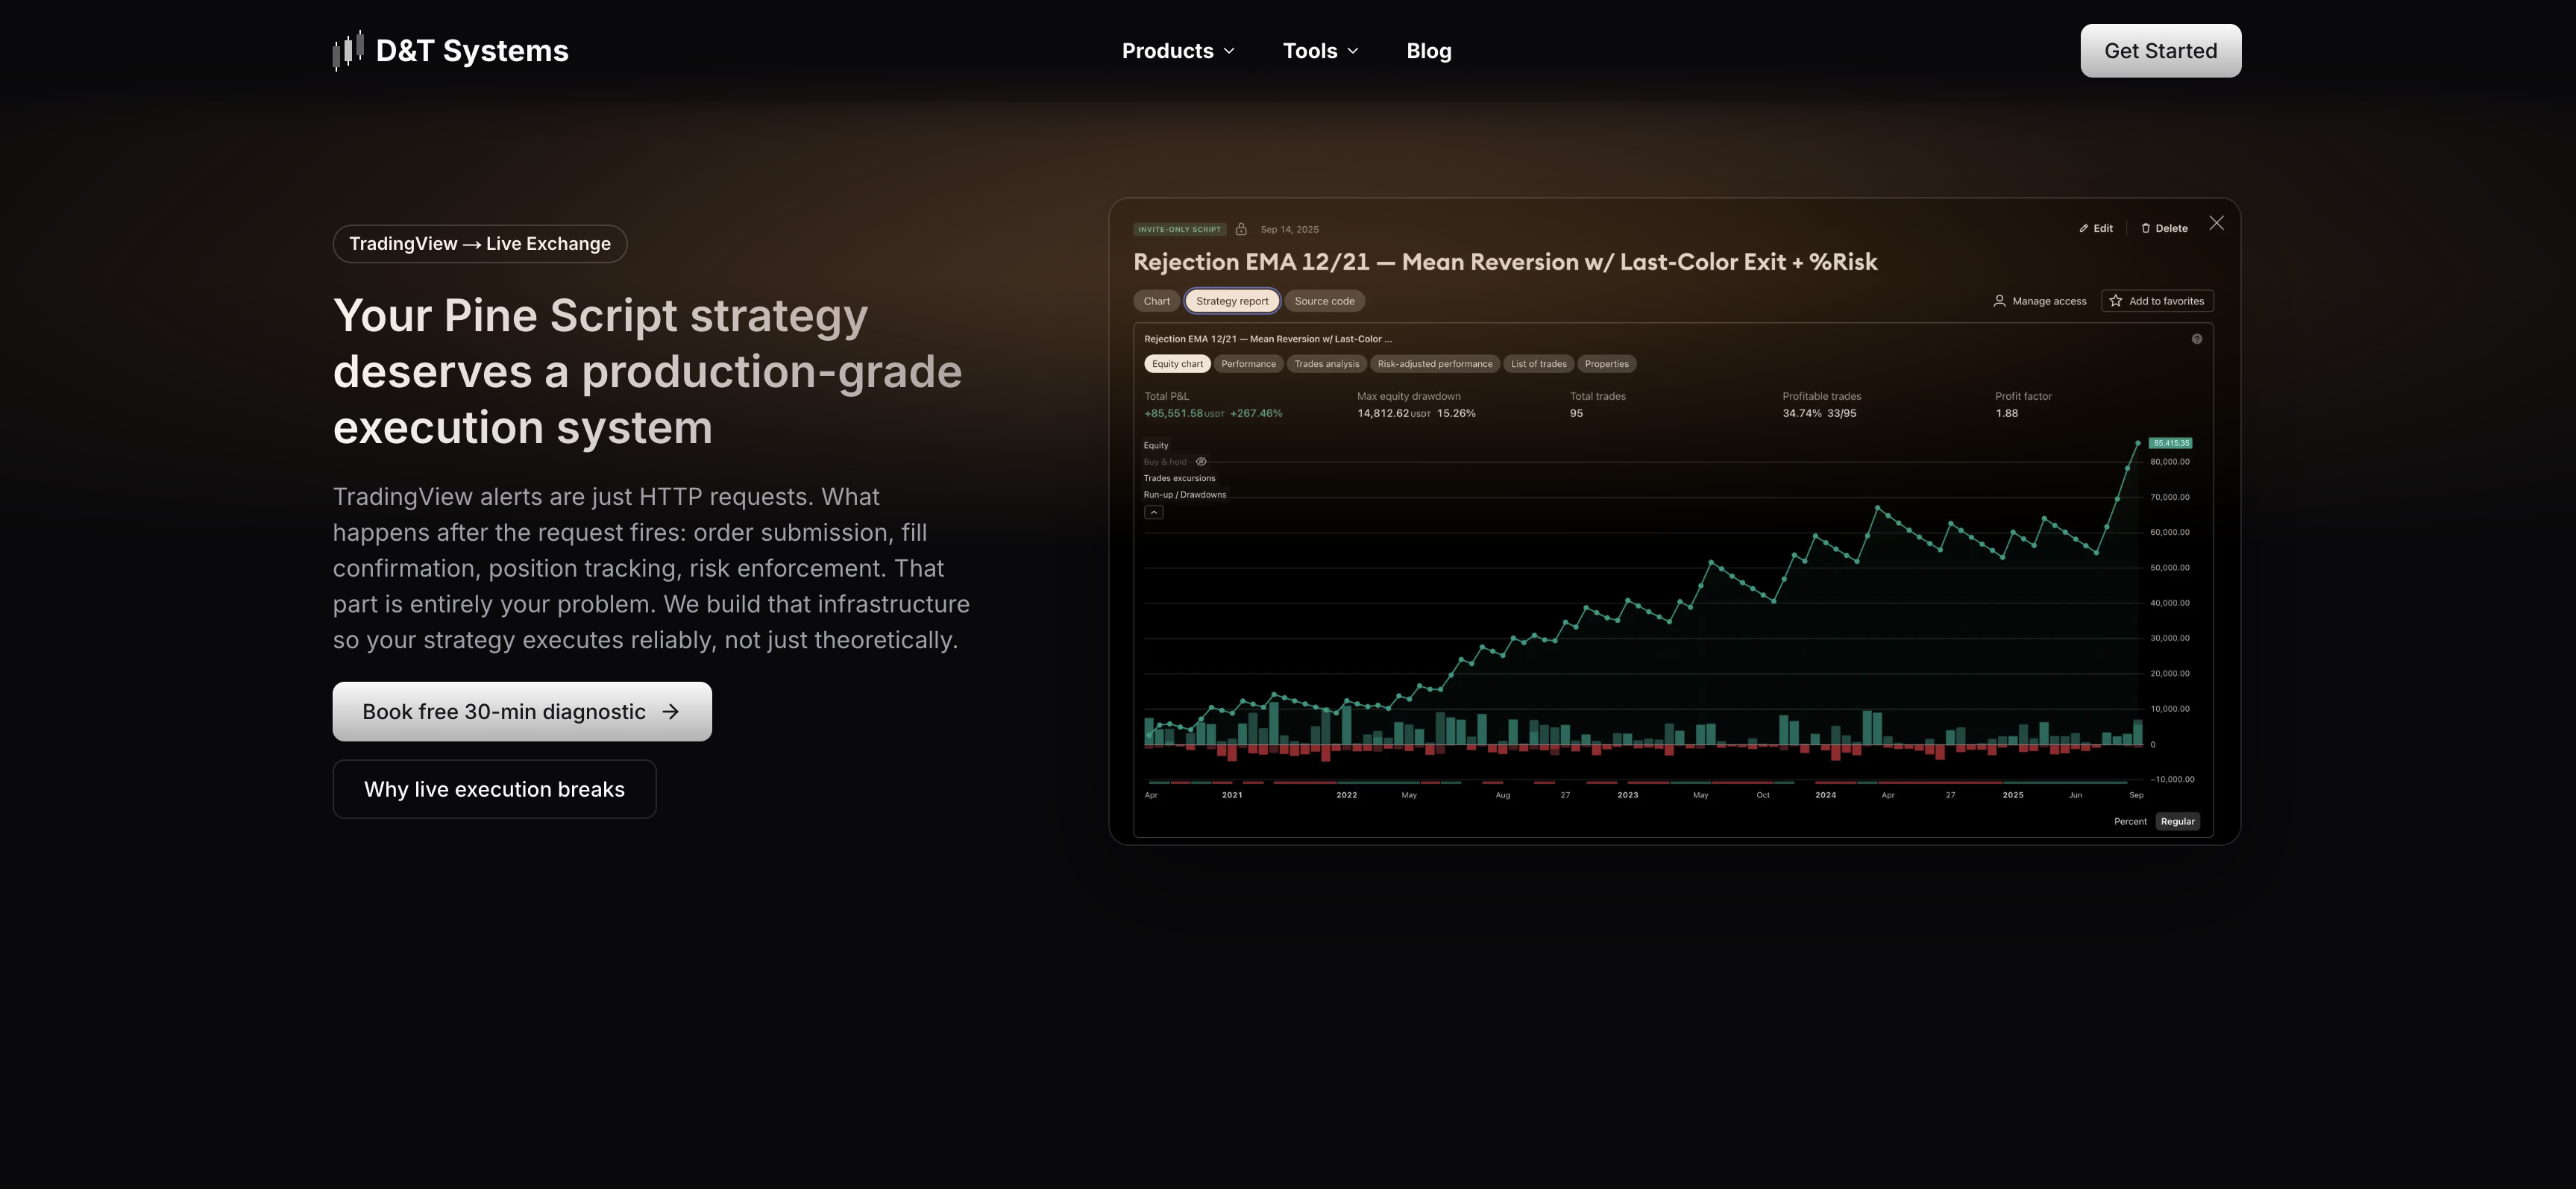Screen dimensions: 2576x1189
Task: Click the question mark help icon
Action: click(x=2197, y=339)
